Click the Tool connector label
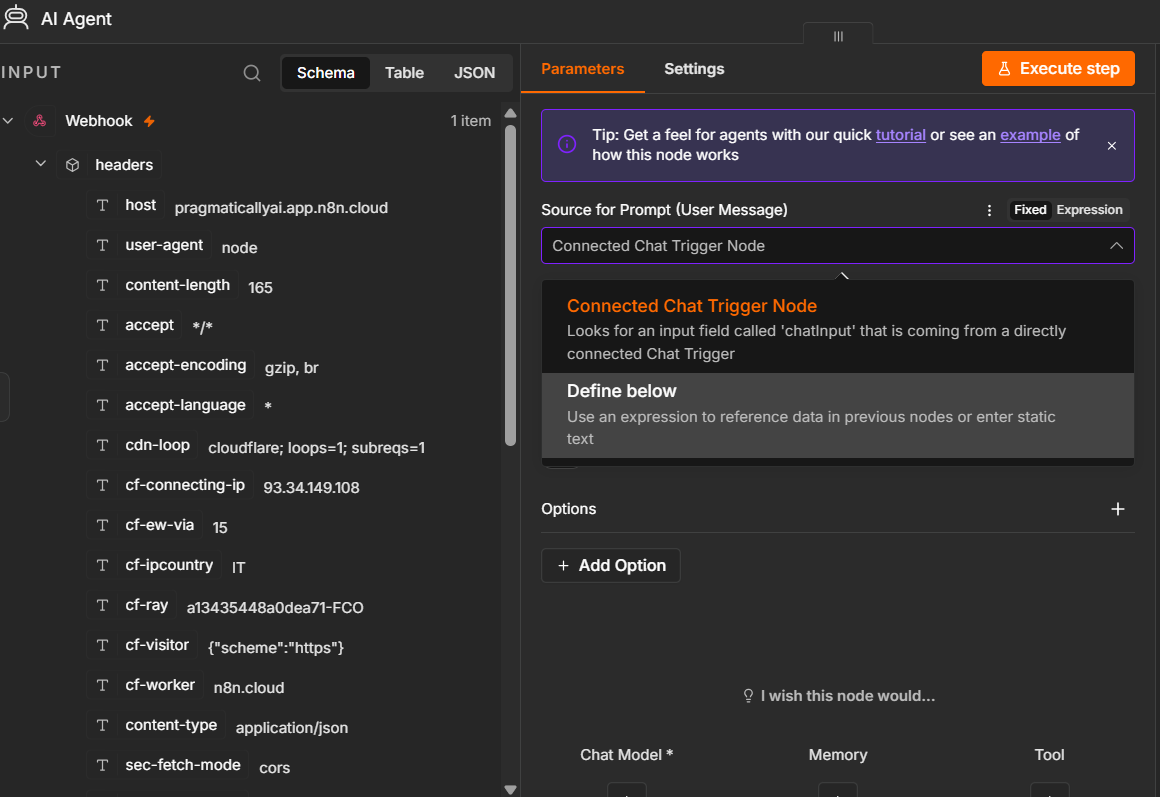The height and width of the screenshot is (797, 1160). (1049, 755)
